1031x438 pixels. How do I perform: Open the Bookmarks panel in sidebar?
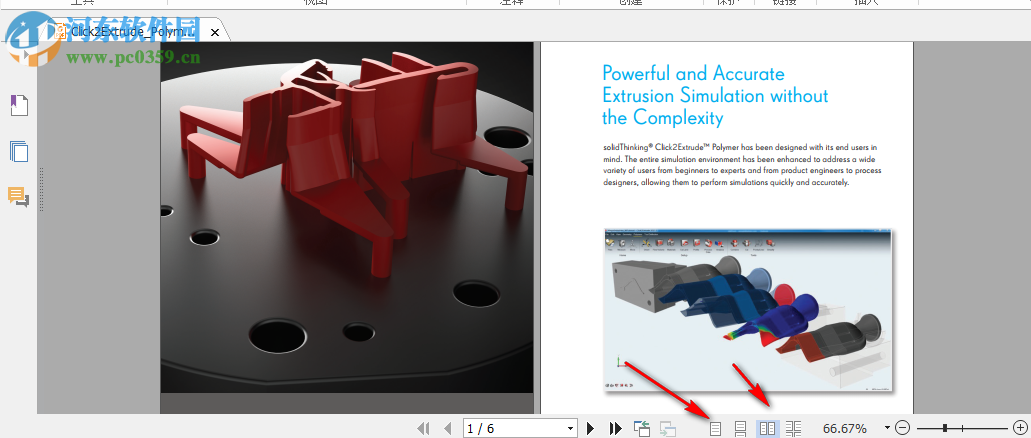tap(19, 105)
